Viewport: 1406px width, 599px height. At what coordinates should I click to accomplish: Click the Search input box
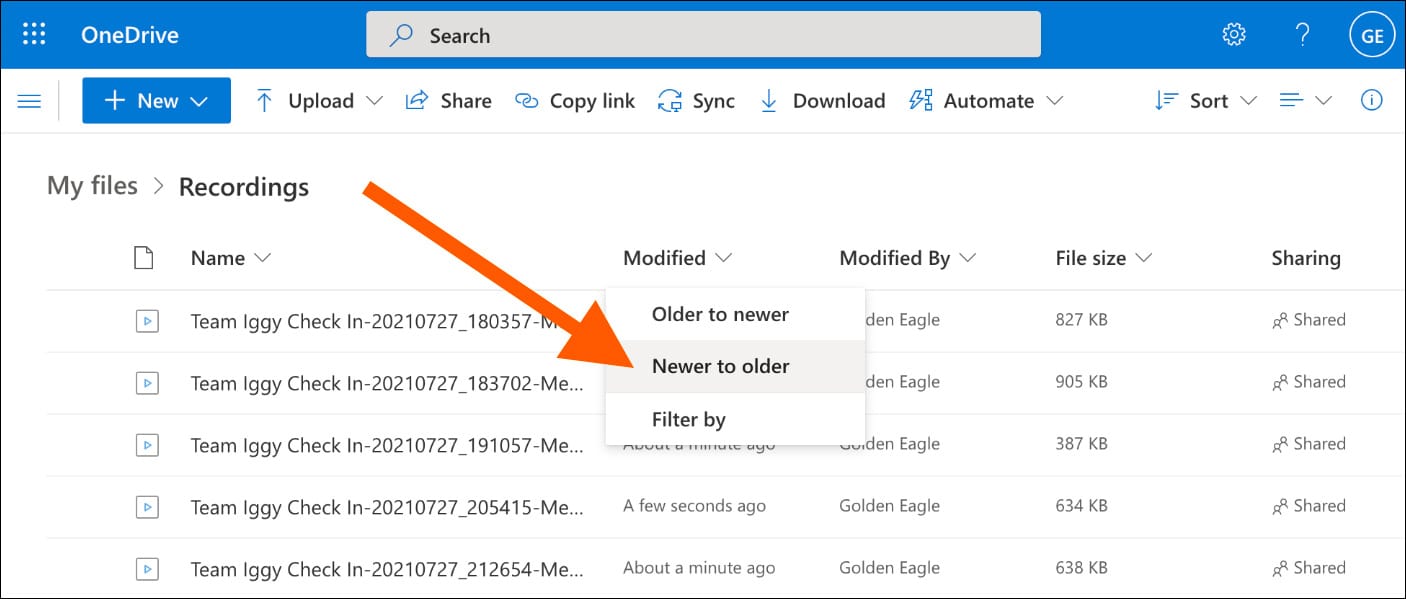[x=703, y=35]
